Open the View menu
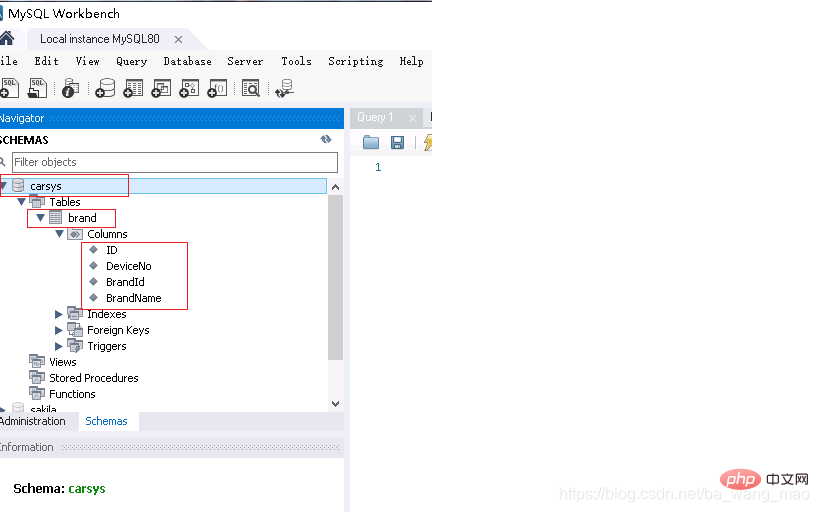This screenshot has height=512, width=819. pyautogui.click(x=87, y=61)
